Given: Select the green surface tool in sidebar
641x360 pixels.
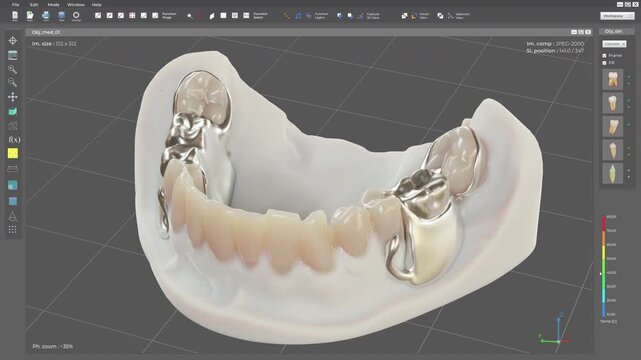Looking at the screenshot, I should coord(13,112).
